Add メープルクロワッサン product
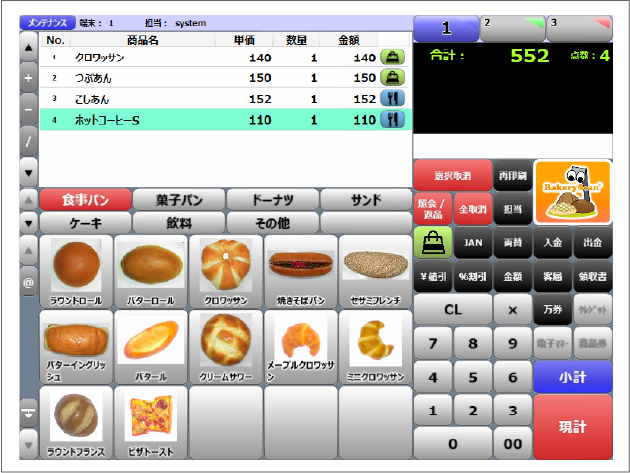Viewport: 630px width, 473px height. [301, 348]
